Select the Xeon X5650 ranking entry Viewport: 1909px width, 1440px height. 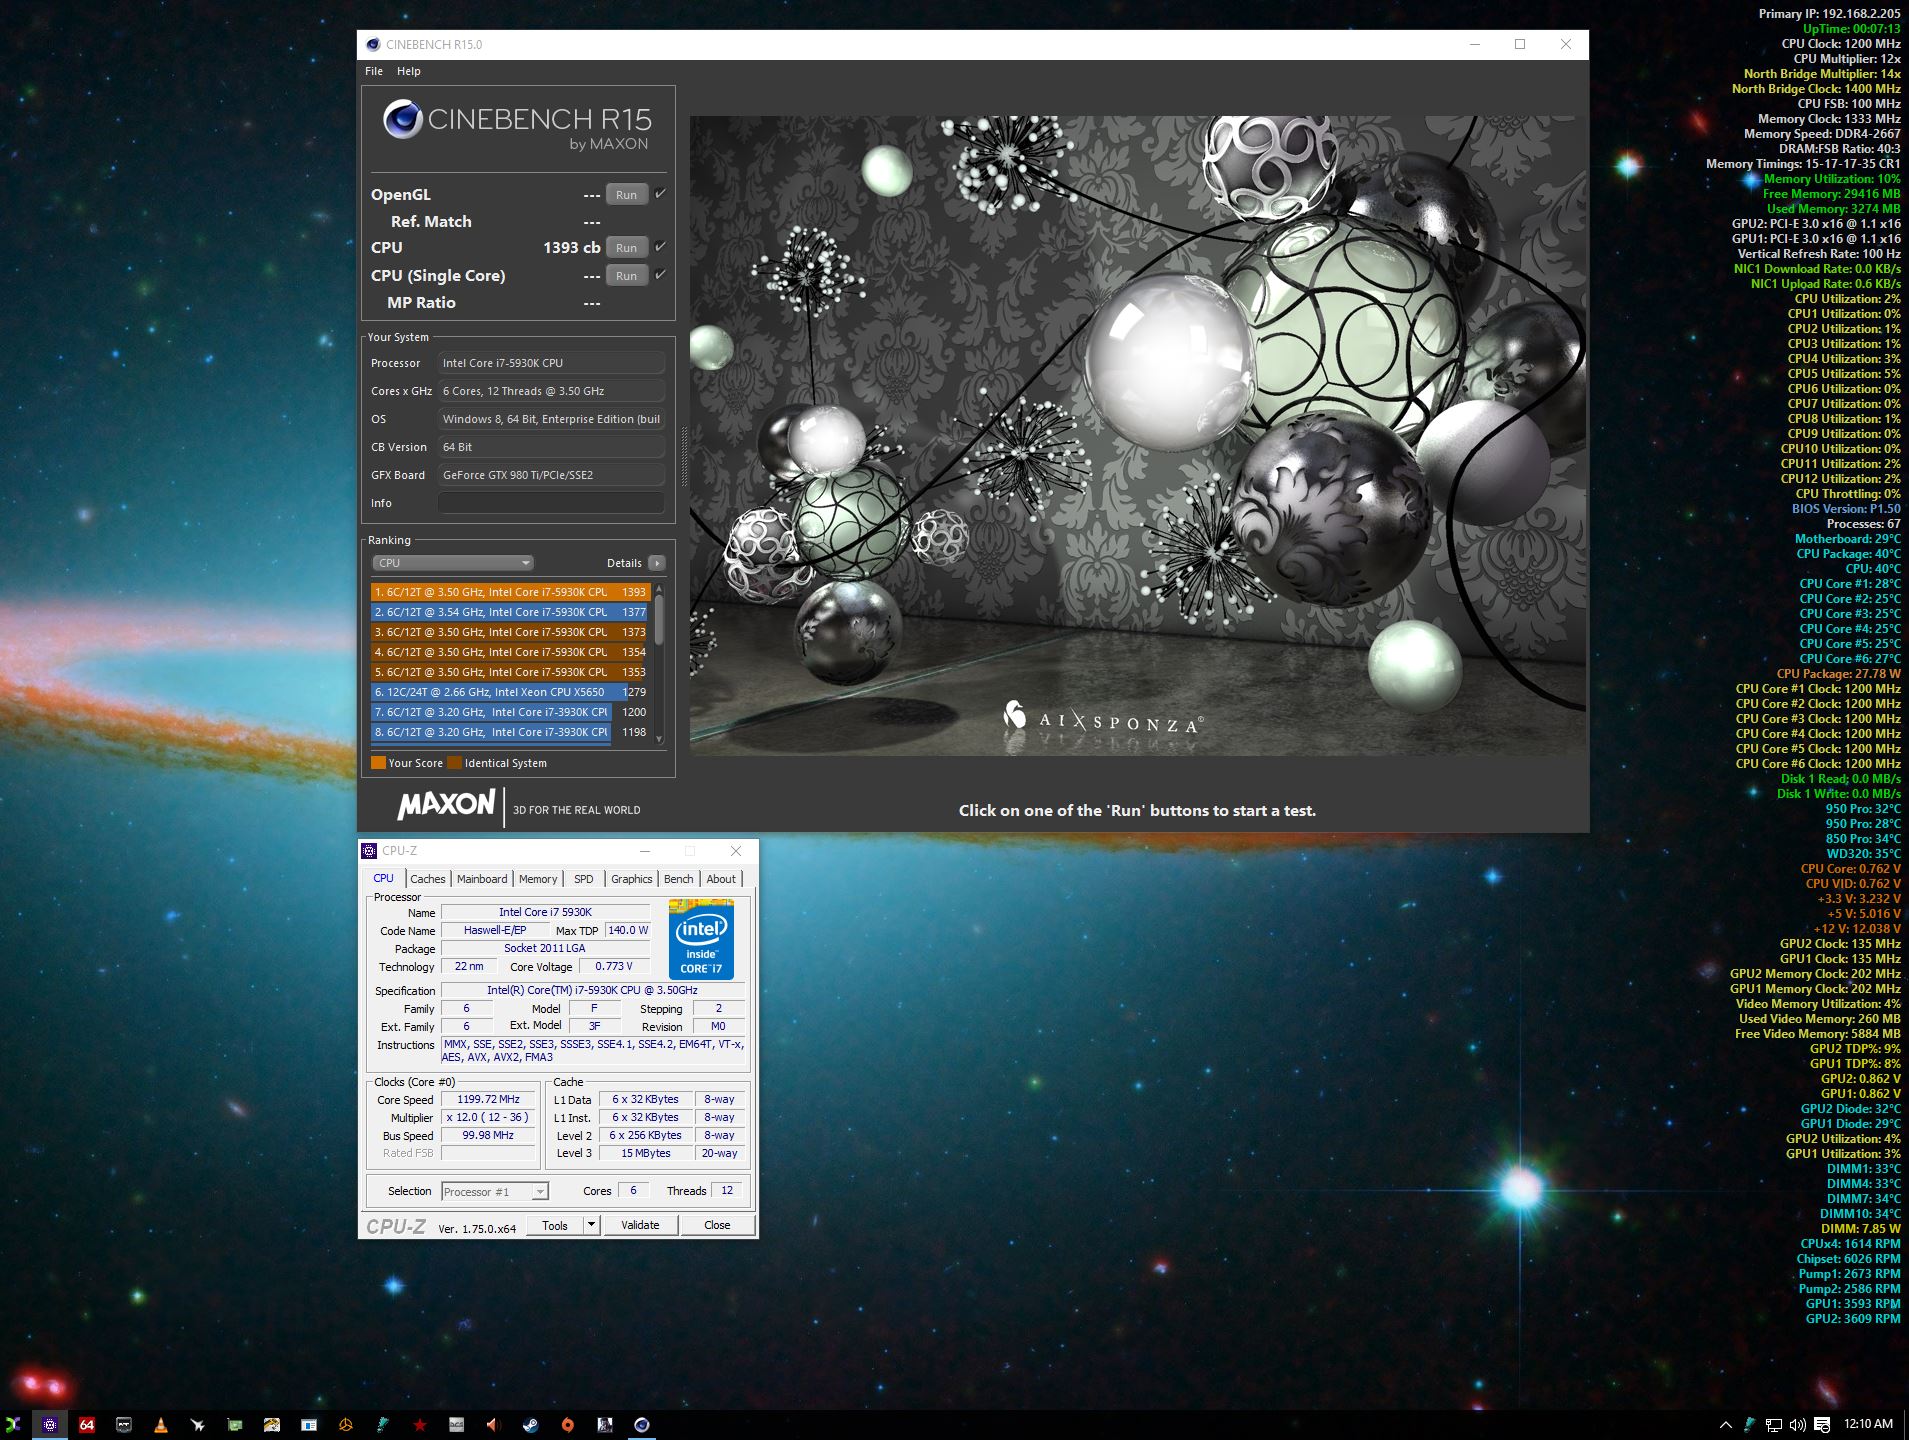pos(510,692)
